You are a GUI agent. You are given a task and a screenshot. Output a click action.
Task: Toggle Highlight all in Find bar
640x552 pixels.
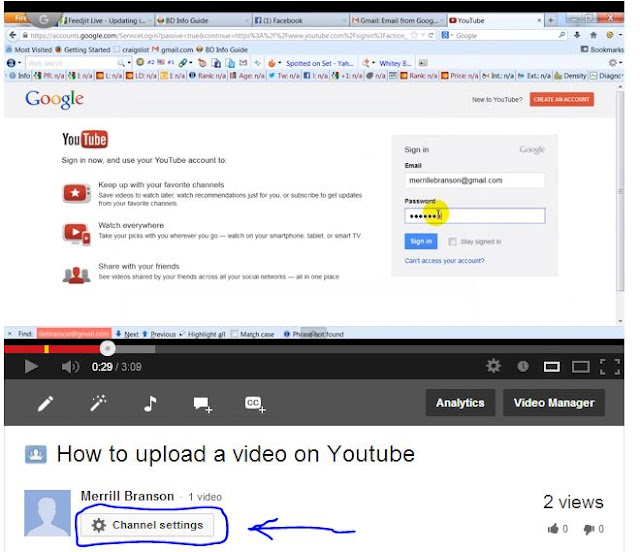coord(202,334)
